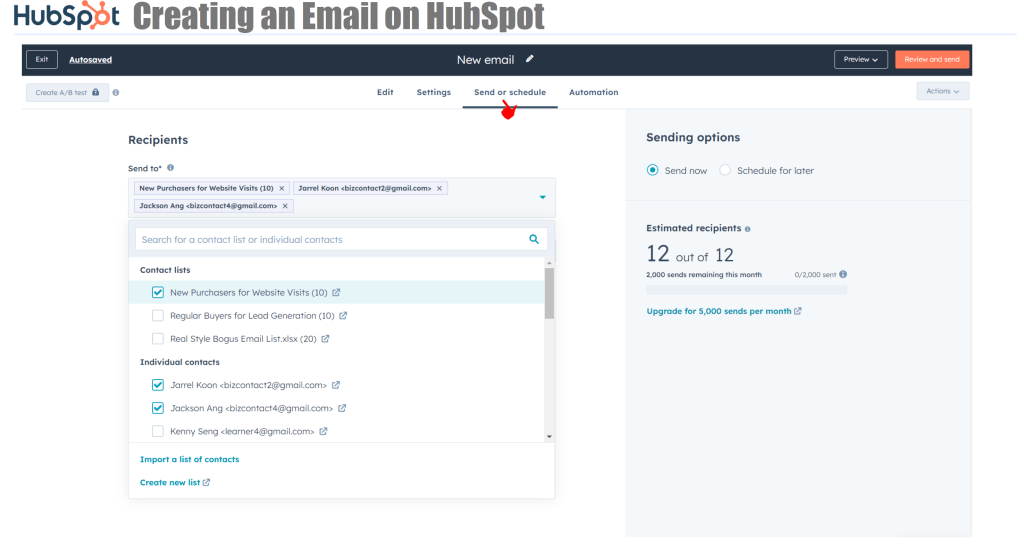Click info icon beside 0/2,000 sent
This screenshot has width=1024, height=546.
point(843,274)
